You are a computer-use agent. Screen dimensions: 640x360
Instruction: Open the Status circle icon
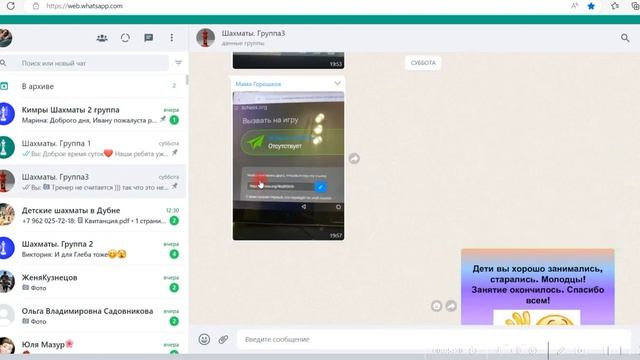[125, 38]
